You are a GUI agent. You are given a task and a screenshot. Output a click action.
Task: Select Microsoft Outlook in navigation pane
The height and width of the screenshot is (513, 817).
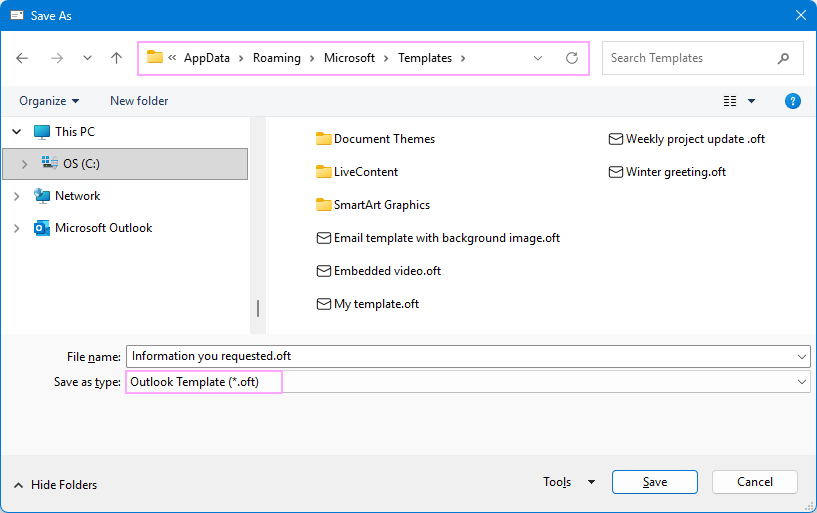(104, 228)
